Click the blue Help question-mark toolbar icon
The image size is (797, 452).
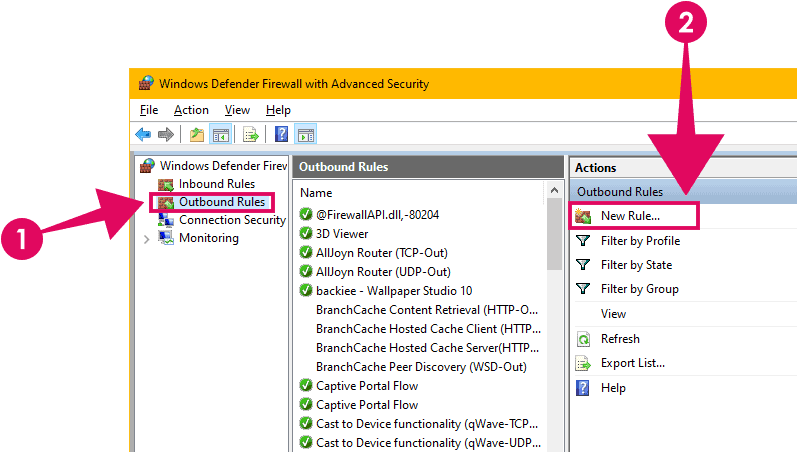281,134
